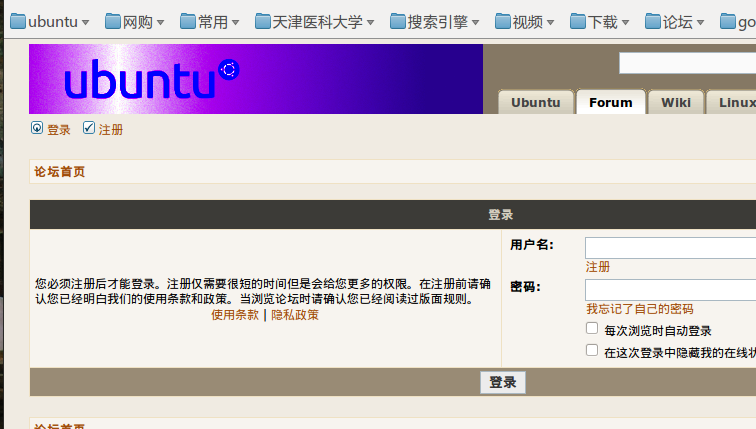Expand the 网购 bookmarks dropdown arrow

161,23
